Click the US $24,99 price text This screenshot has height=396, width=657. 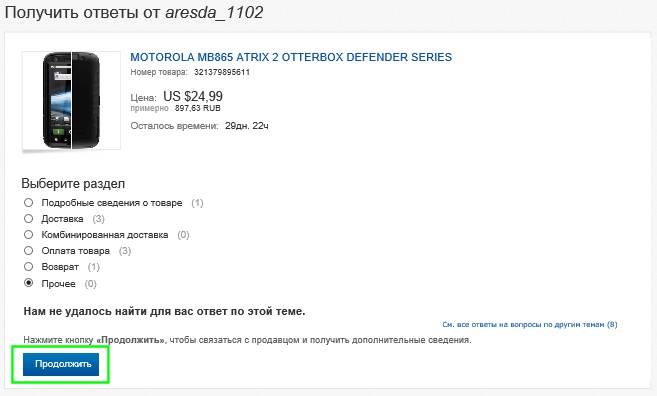point(193,96)
